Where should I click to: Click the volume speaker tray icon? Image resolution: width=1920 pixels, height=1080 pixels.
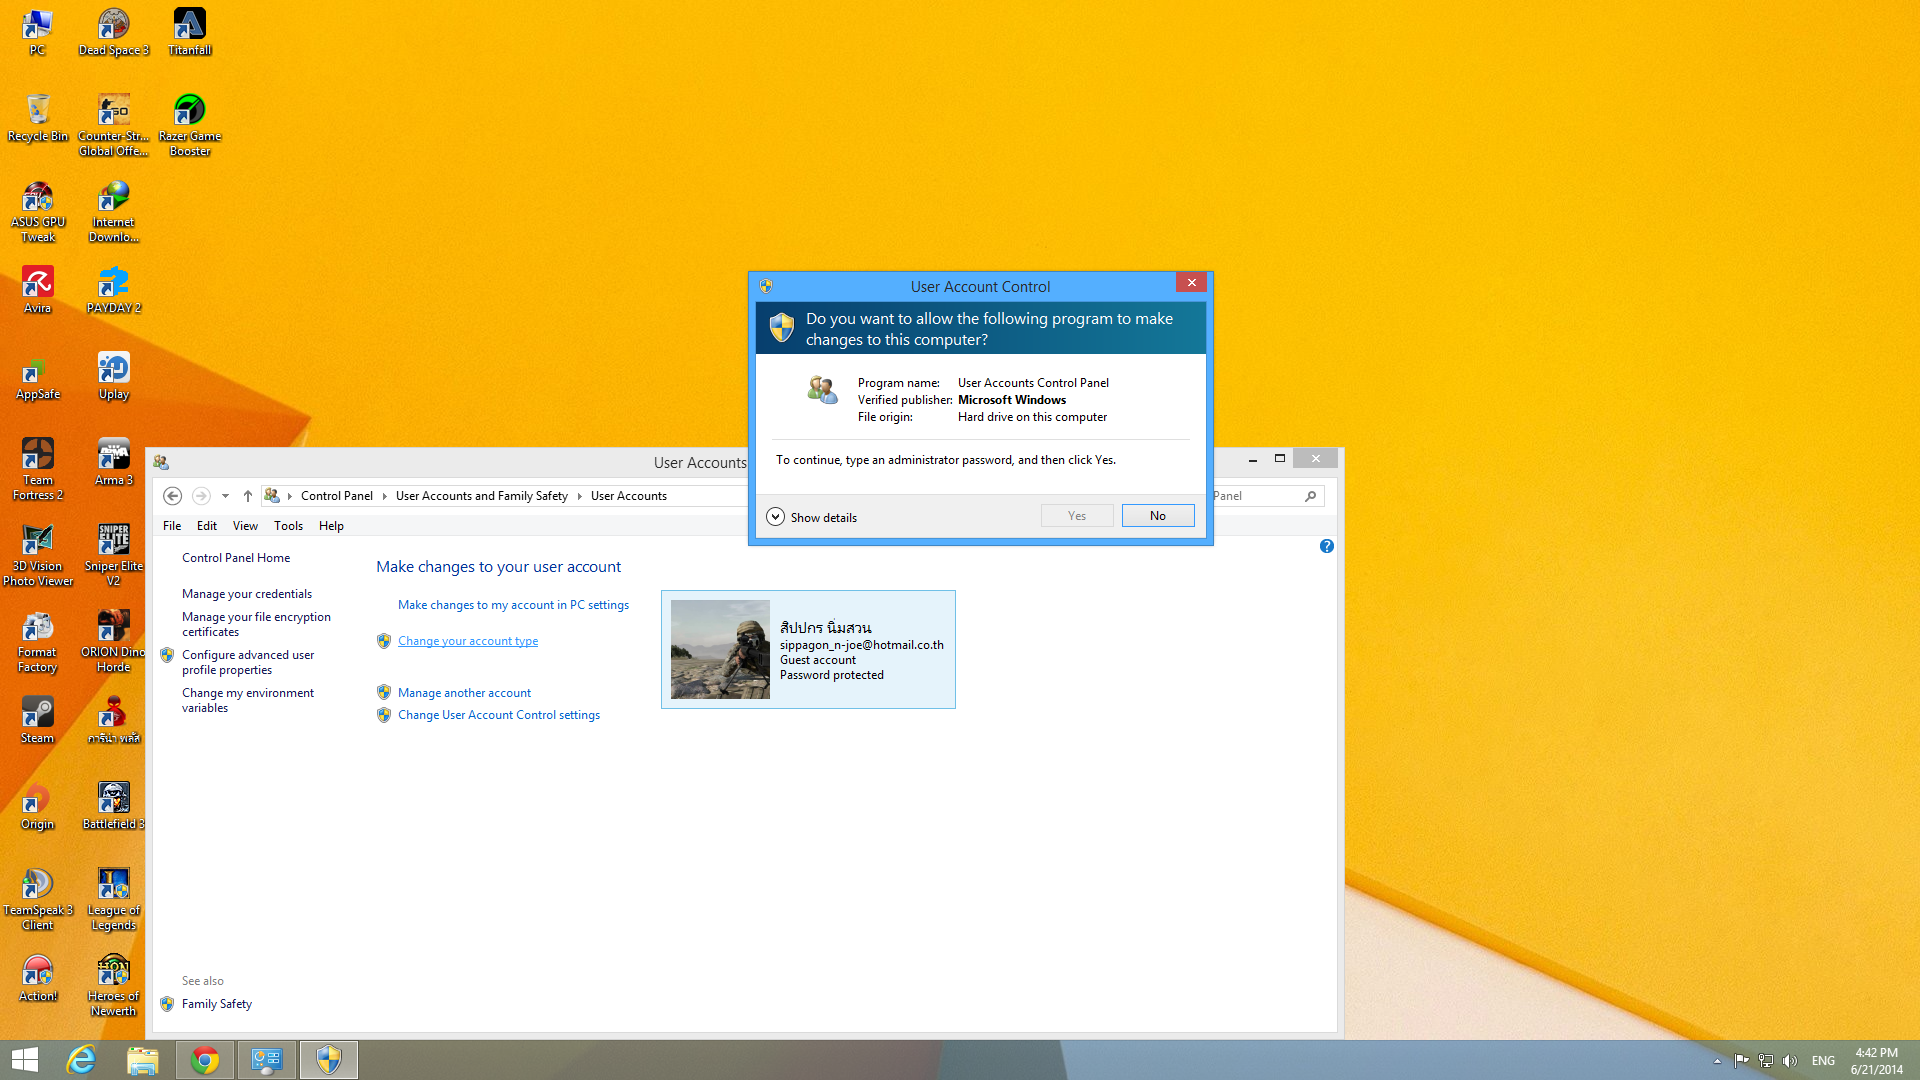(x=1790, y=1061)
